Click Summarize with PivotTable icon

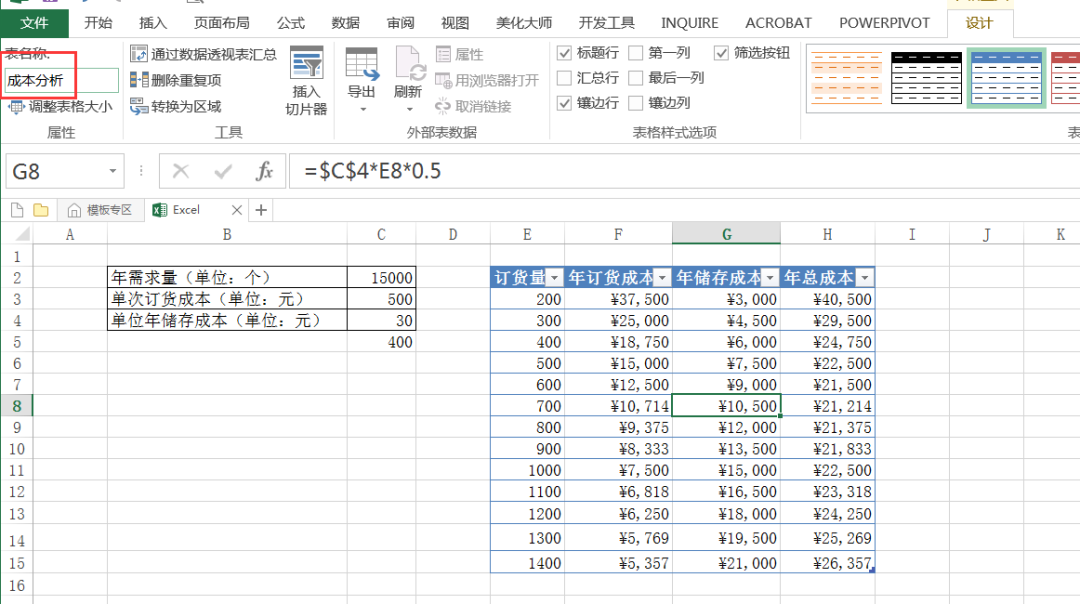138,54
